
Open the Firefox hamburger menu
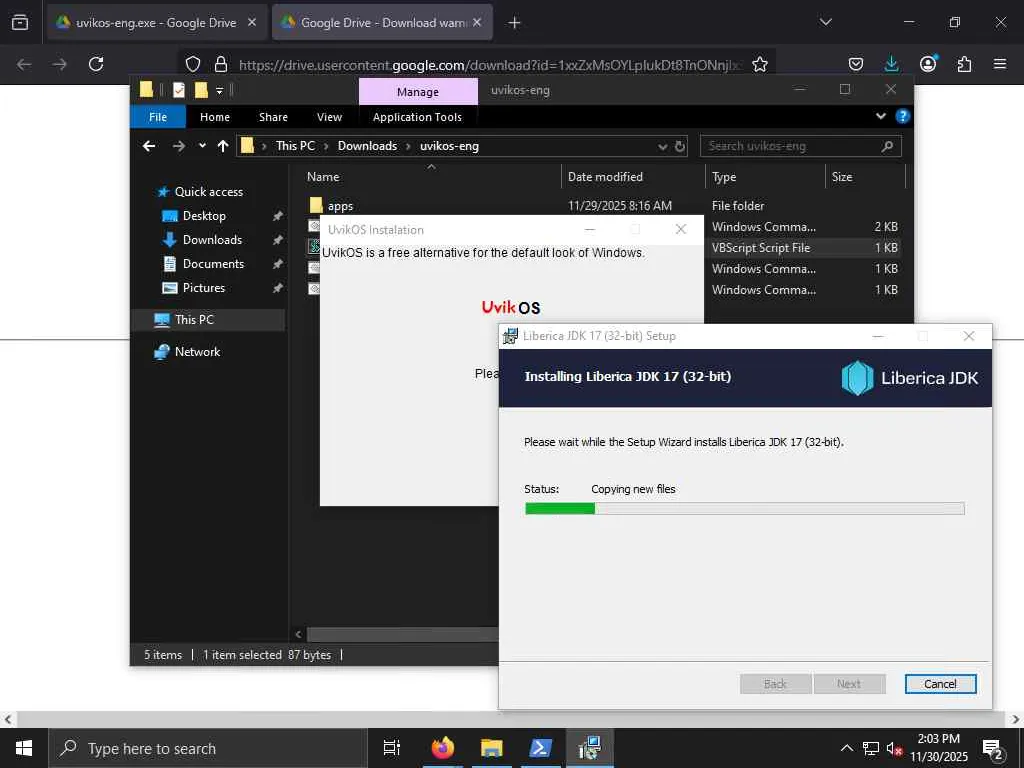click(x=1000, y=64)
